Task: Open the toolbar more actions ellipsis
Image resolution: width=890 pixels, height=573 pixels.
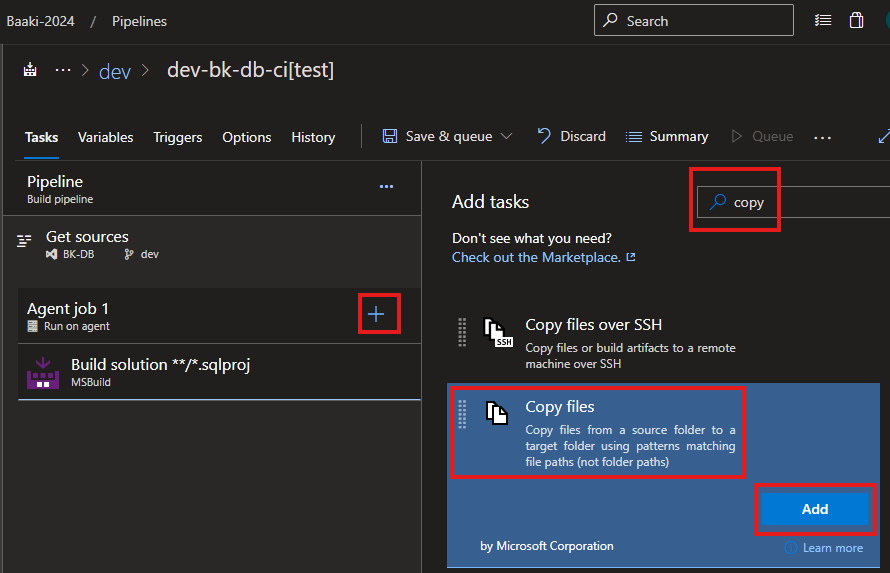Action: [822, 137]
